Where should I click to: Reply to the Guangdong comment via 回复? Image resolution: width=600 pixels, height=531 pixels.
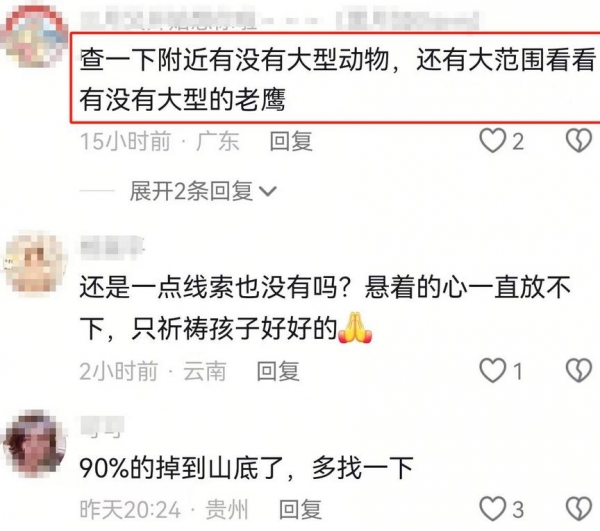coord(291,141)
